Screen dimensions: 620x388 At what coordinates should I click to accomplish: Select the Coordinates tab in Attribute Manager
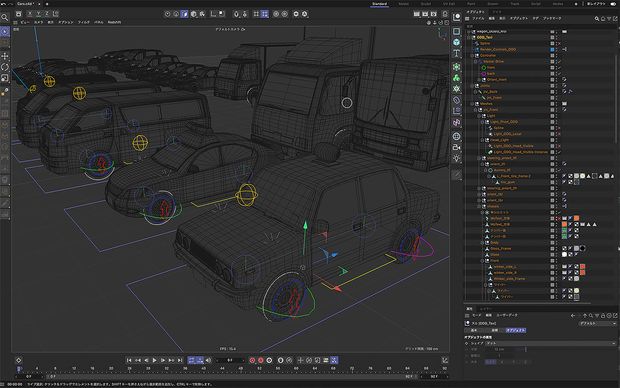[x=495, y=330]
